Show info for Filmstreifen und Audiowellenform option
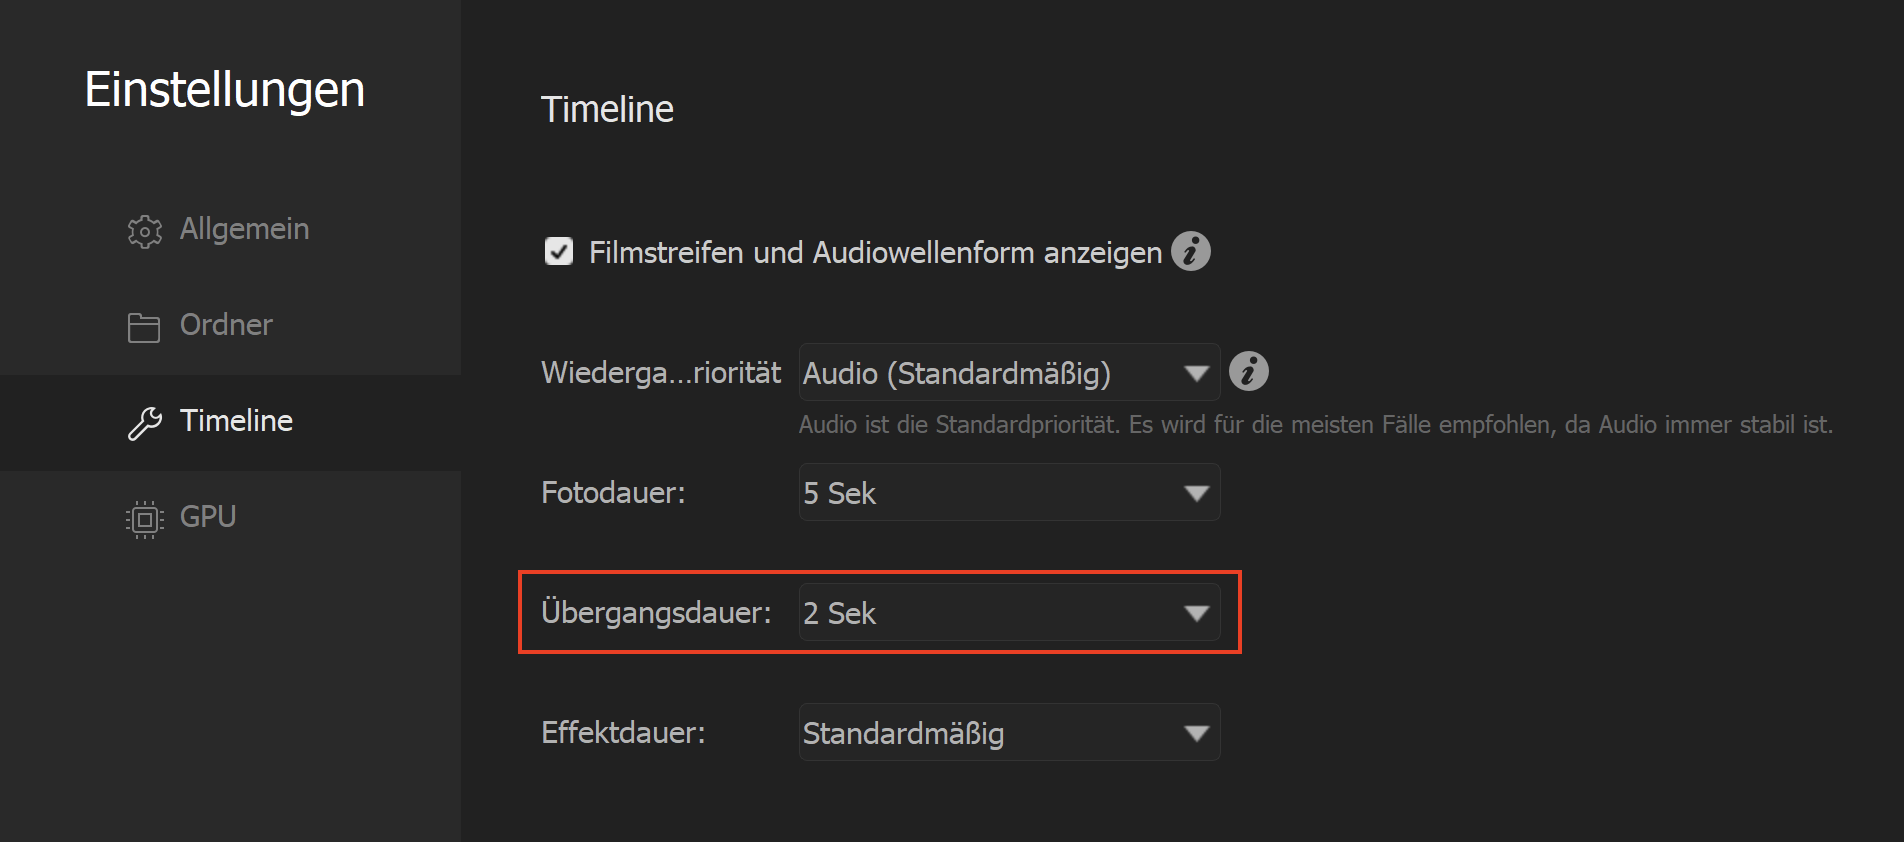Screen dimensions: 1904x842 pyautogui.click(x=1190, y=251)
